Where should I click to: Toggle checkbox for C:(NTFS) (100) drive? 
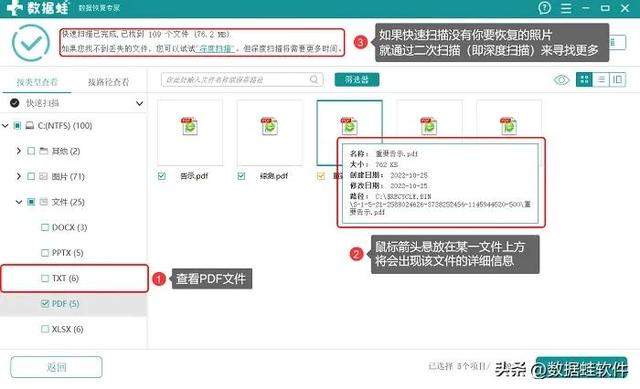coord(17,125)
